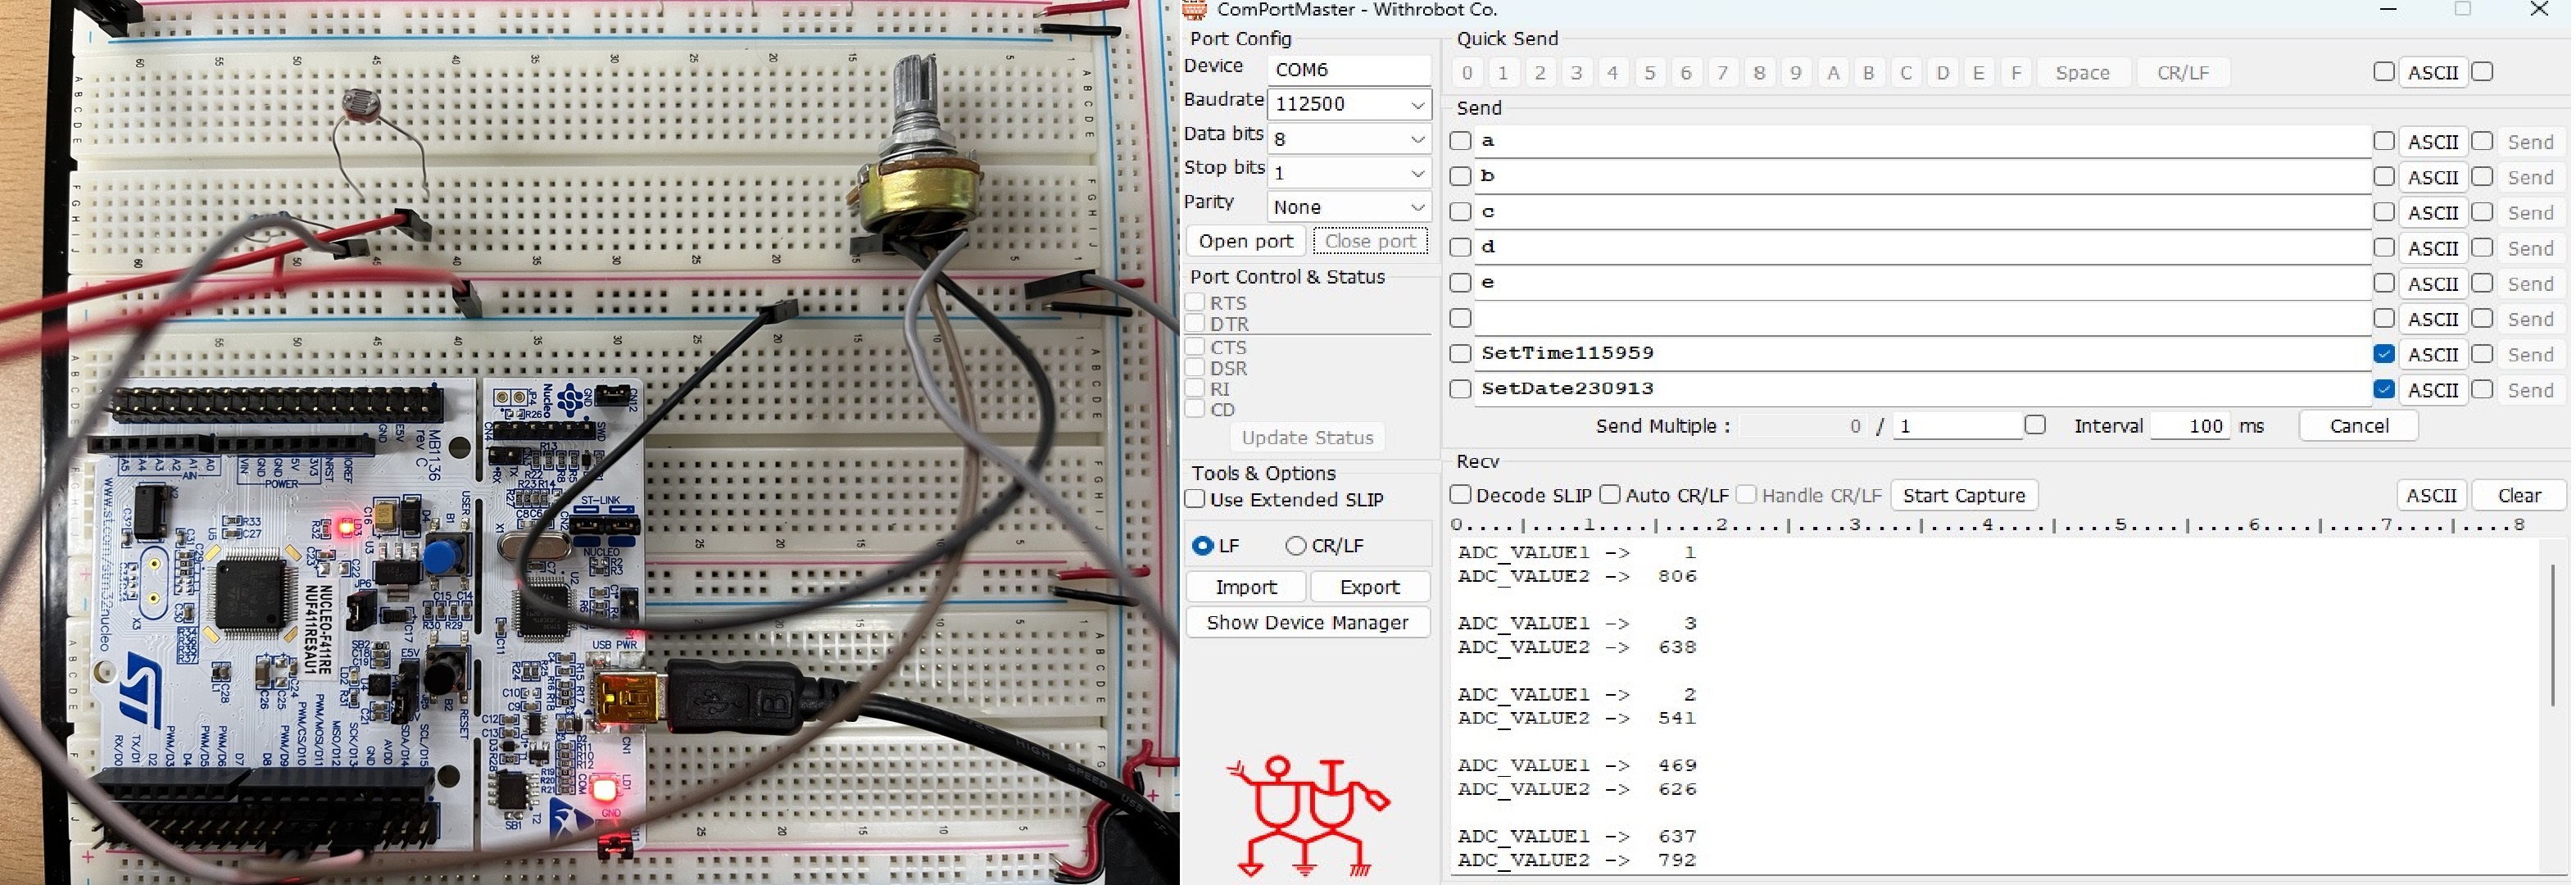The width and height of the screenshot is (2576, 885).
Task: Enable the Decode SLIP option
Action: [x=1459, y=494]
